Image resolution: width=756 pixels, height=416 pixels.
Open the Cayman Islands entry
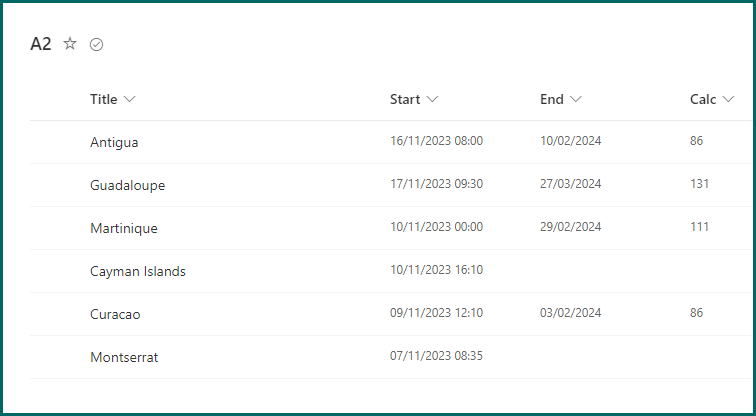tap(137, 271)
